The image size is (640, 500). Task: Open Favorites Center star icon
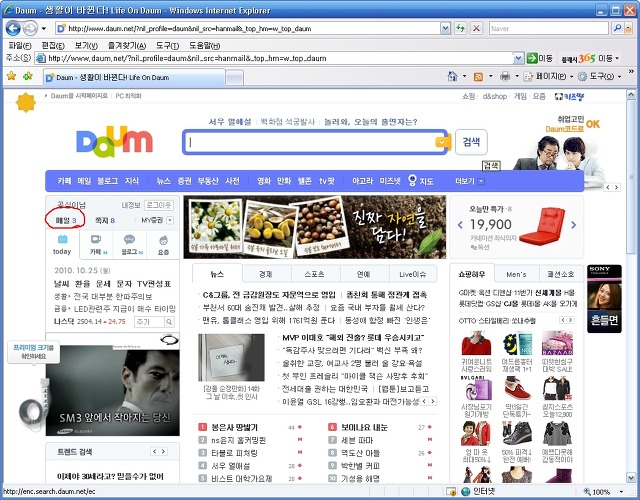pyautogui.click(x=11, y=76)
